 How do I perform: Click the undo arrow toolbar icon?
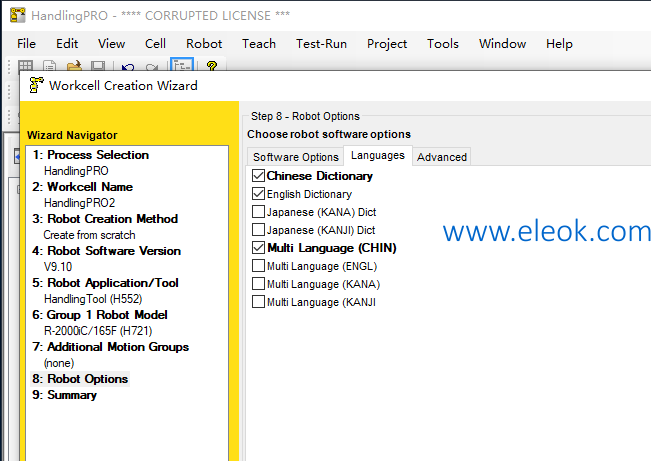click(x=128, y=66)
